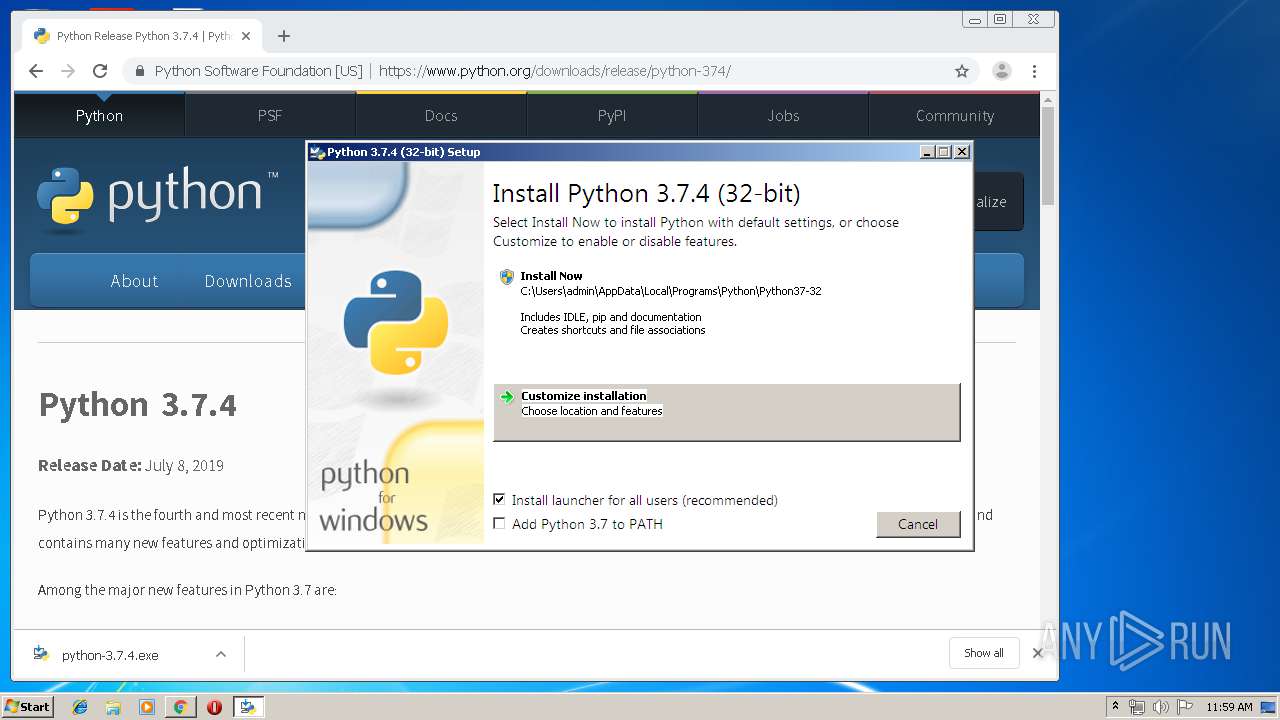Open Action Center flag icon
Screen dimensions: 1280x720
coord(1184,707)
